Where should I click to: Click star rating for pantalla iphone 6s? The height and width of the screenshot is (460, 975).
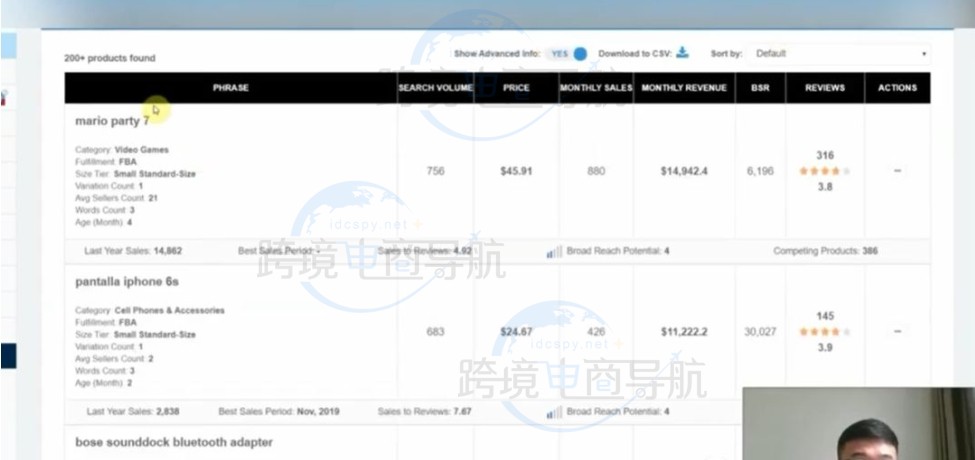(824, 332)
